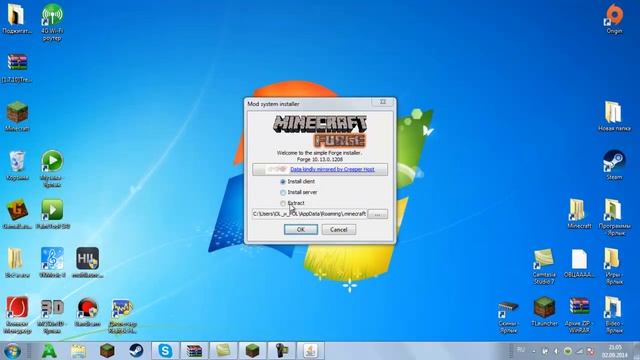The height and width of the screenshot is (360, 640).
Task: Open the Minecraft folder shortcut on the right
Action: pos(579,214)
